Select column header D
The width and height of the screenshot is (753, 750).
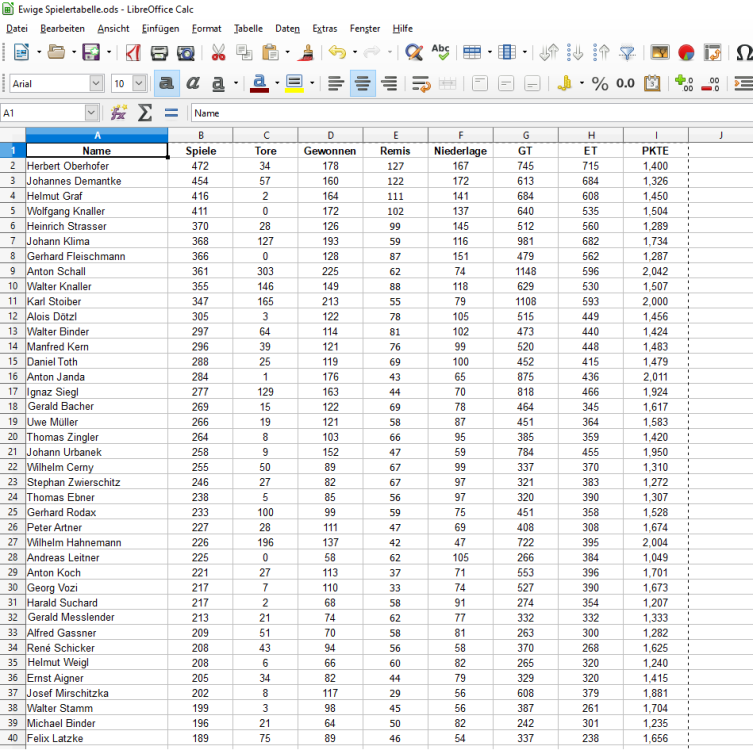point(330,134)
